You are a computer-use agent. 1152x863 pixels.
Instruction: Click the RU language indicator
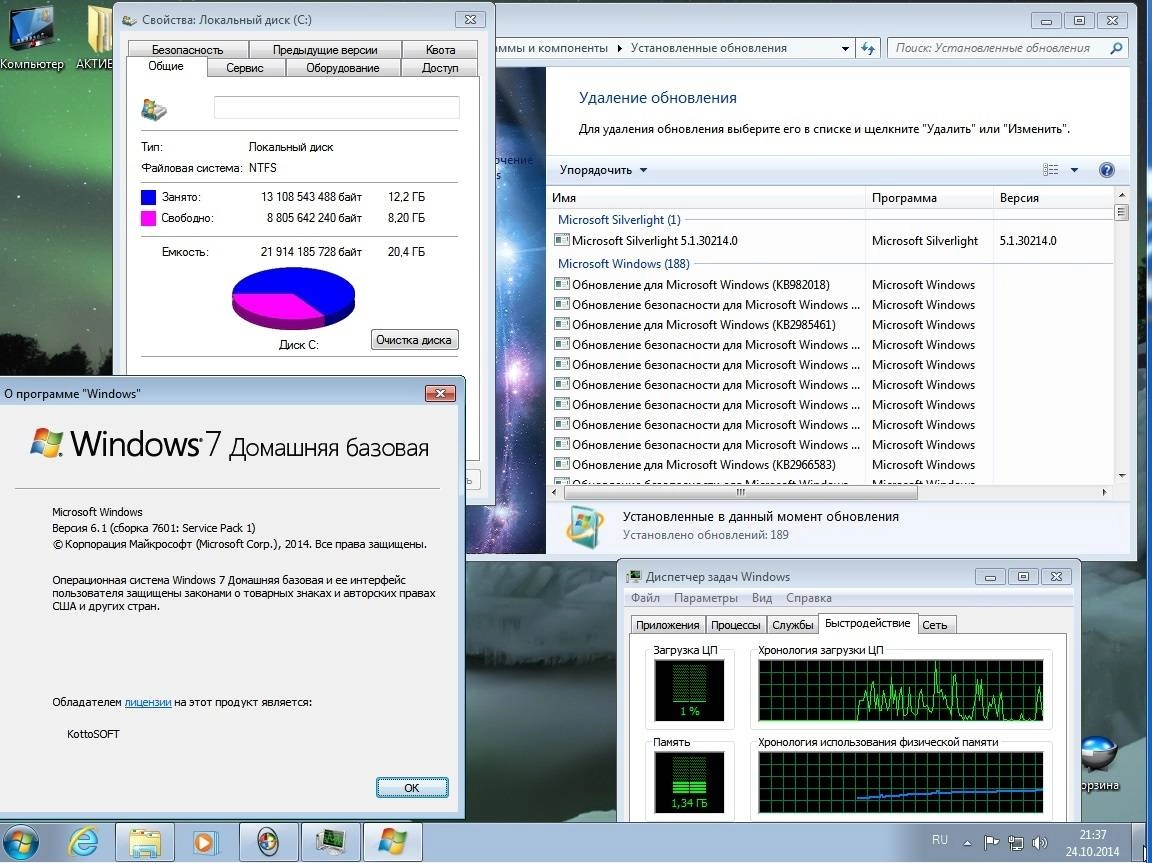(x=940, y=840)
